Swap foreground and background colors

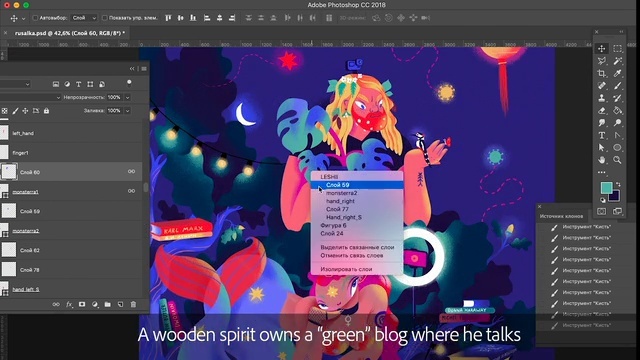click(x=618, y=184)
